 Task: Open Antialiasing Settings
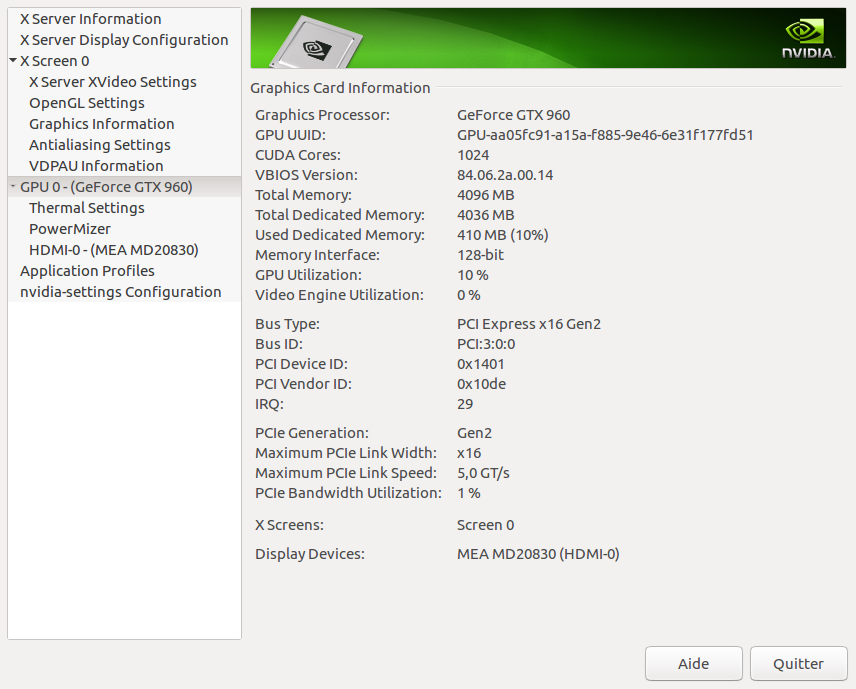pyautogui.click(x=99, y=145)
